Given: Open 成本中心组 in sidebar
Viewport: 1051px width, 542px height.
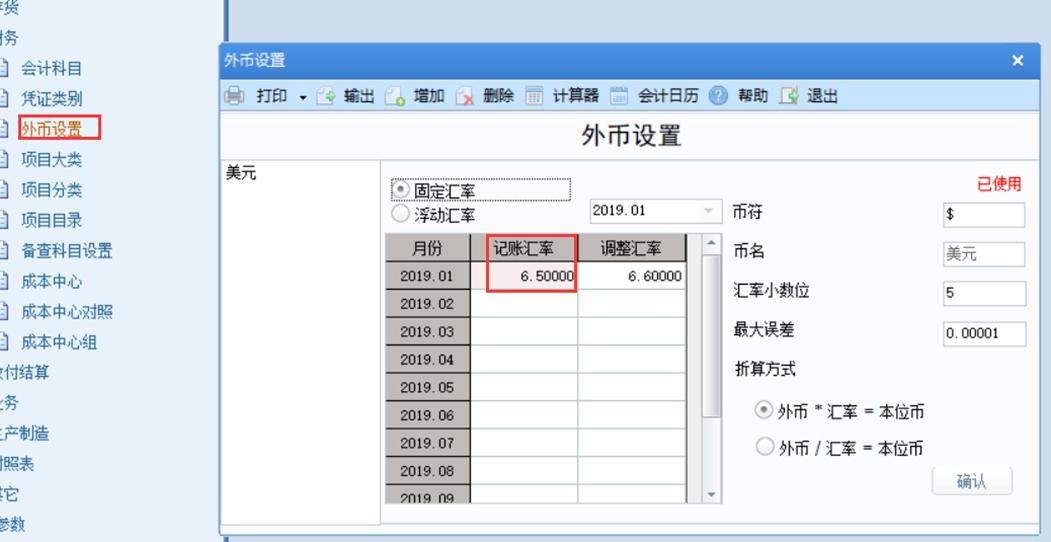Looking at the screenshot, I should (x=59, y=342).
